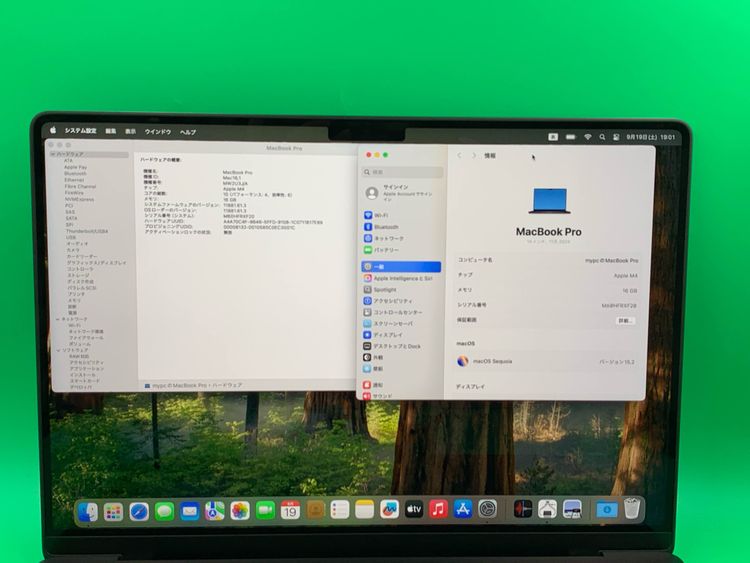Go back in System Settings
This screenshot has height=563, width=750.
pyautogui.click(x=459, y=155)
